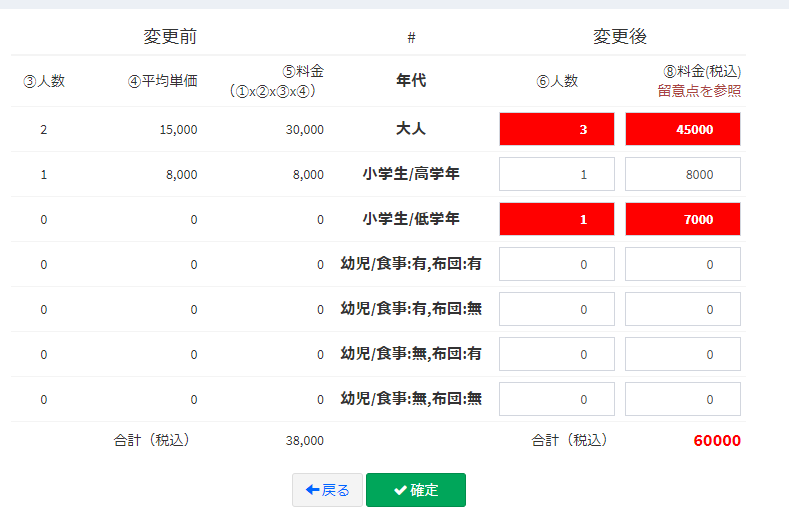Edit 小学生/低学年 headcount field showing 1
The image size is (789, 517).
pyautogui.click(x=557, y=219)
